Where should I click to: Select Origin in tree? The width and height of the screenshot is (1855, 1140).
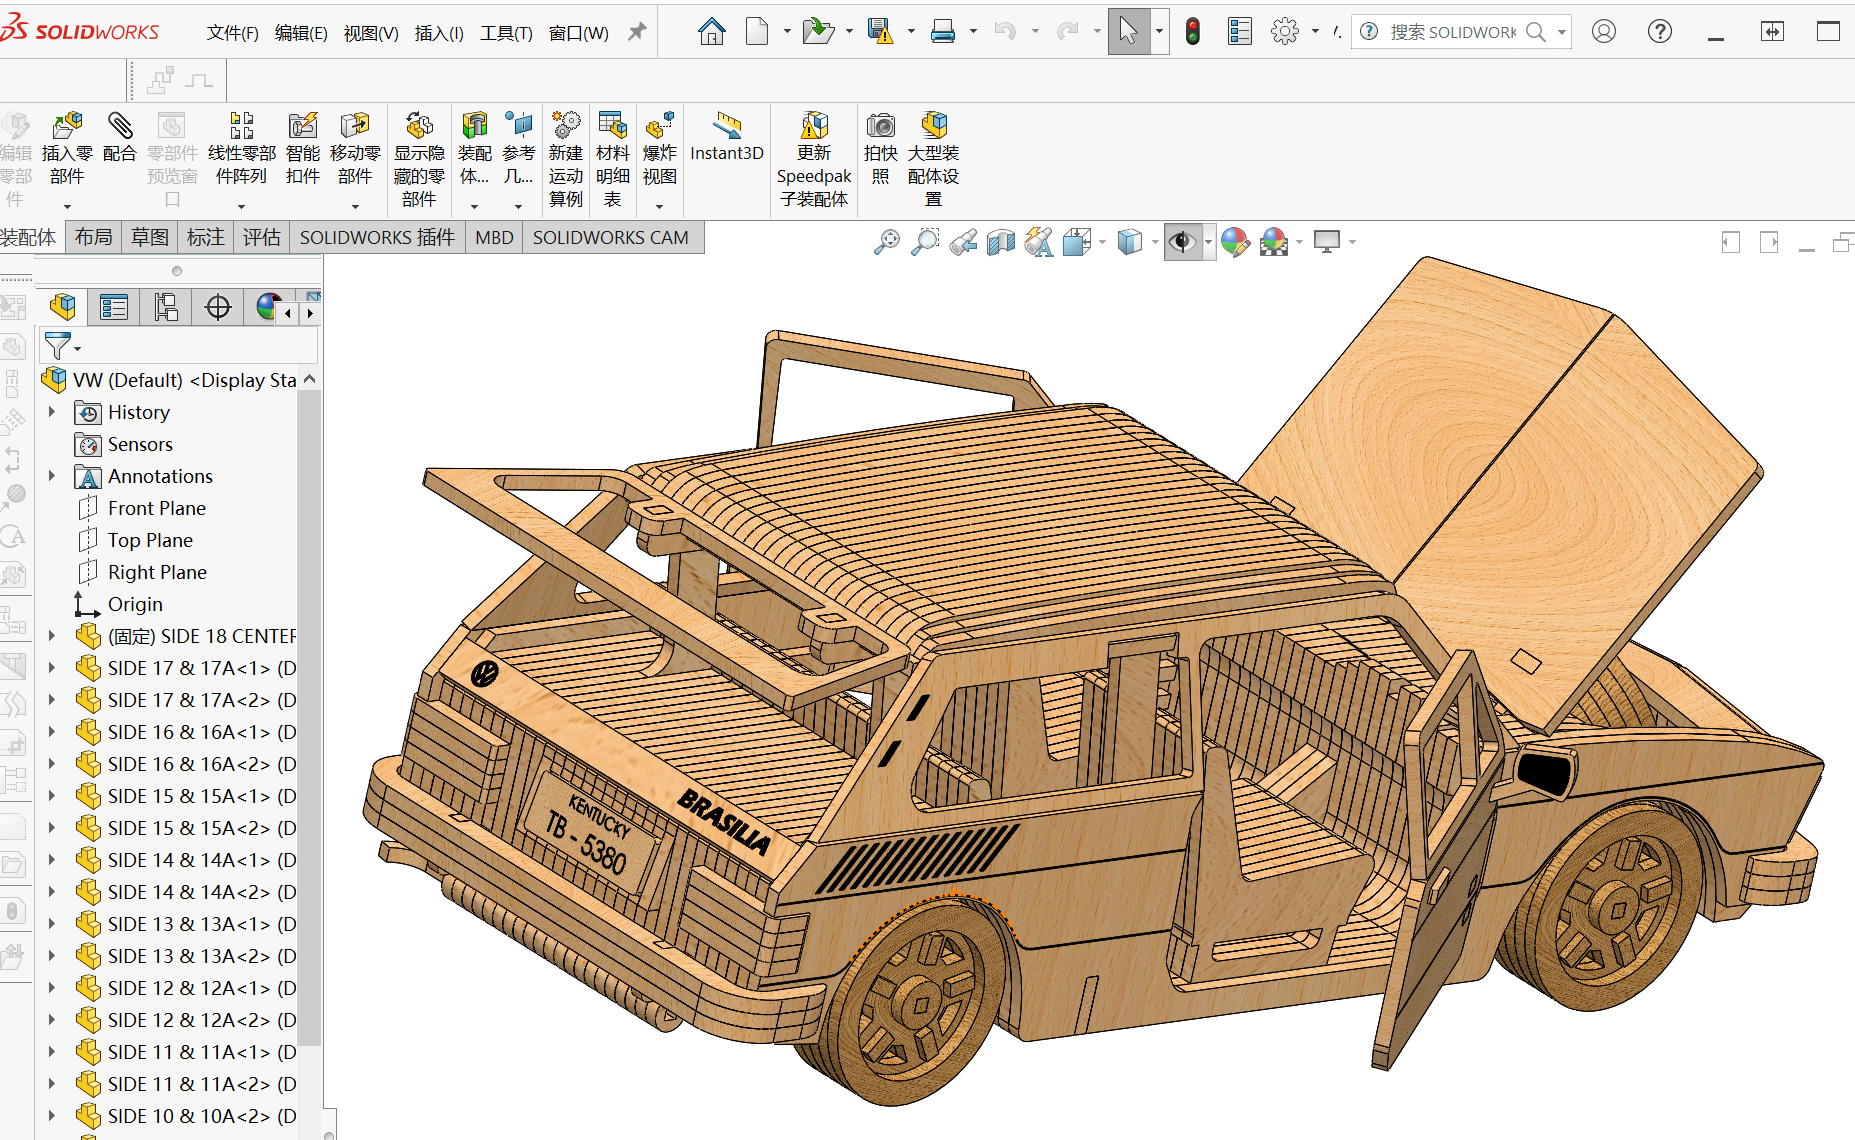(x=135, y=604)
